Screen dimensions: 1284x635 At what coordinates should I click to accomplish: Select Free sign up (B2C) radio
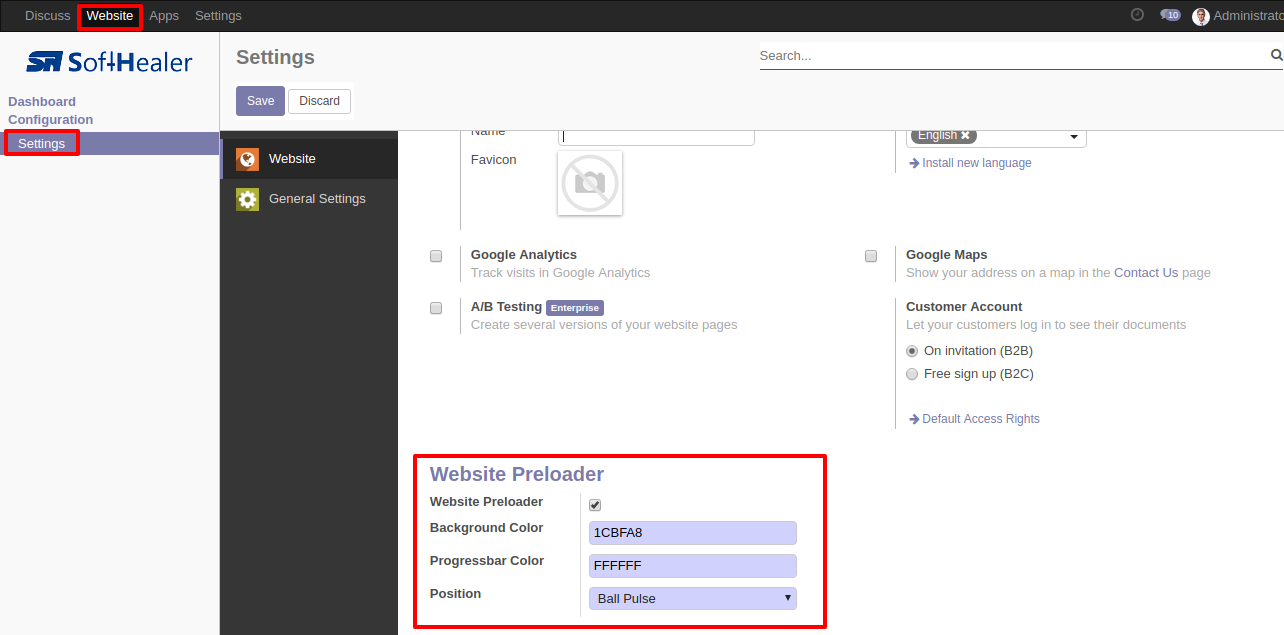tap(912, 374)
